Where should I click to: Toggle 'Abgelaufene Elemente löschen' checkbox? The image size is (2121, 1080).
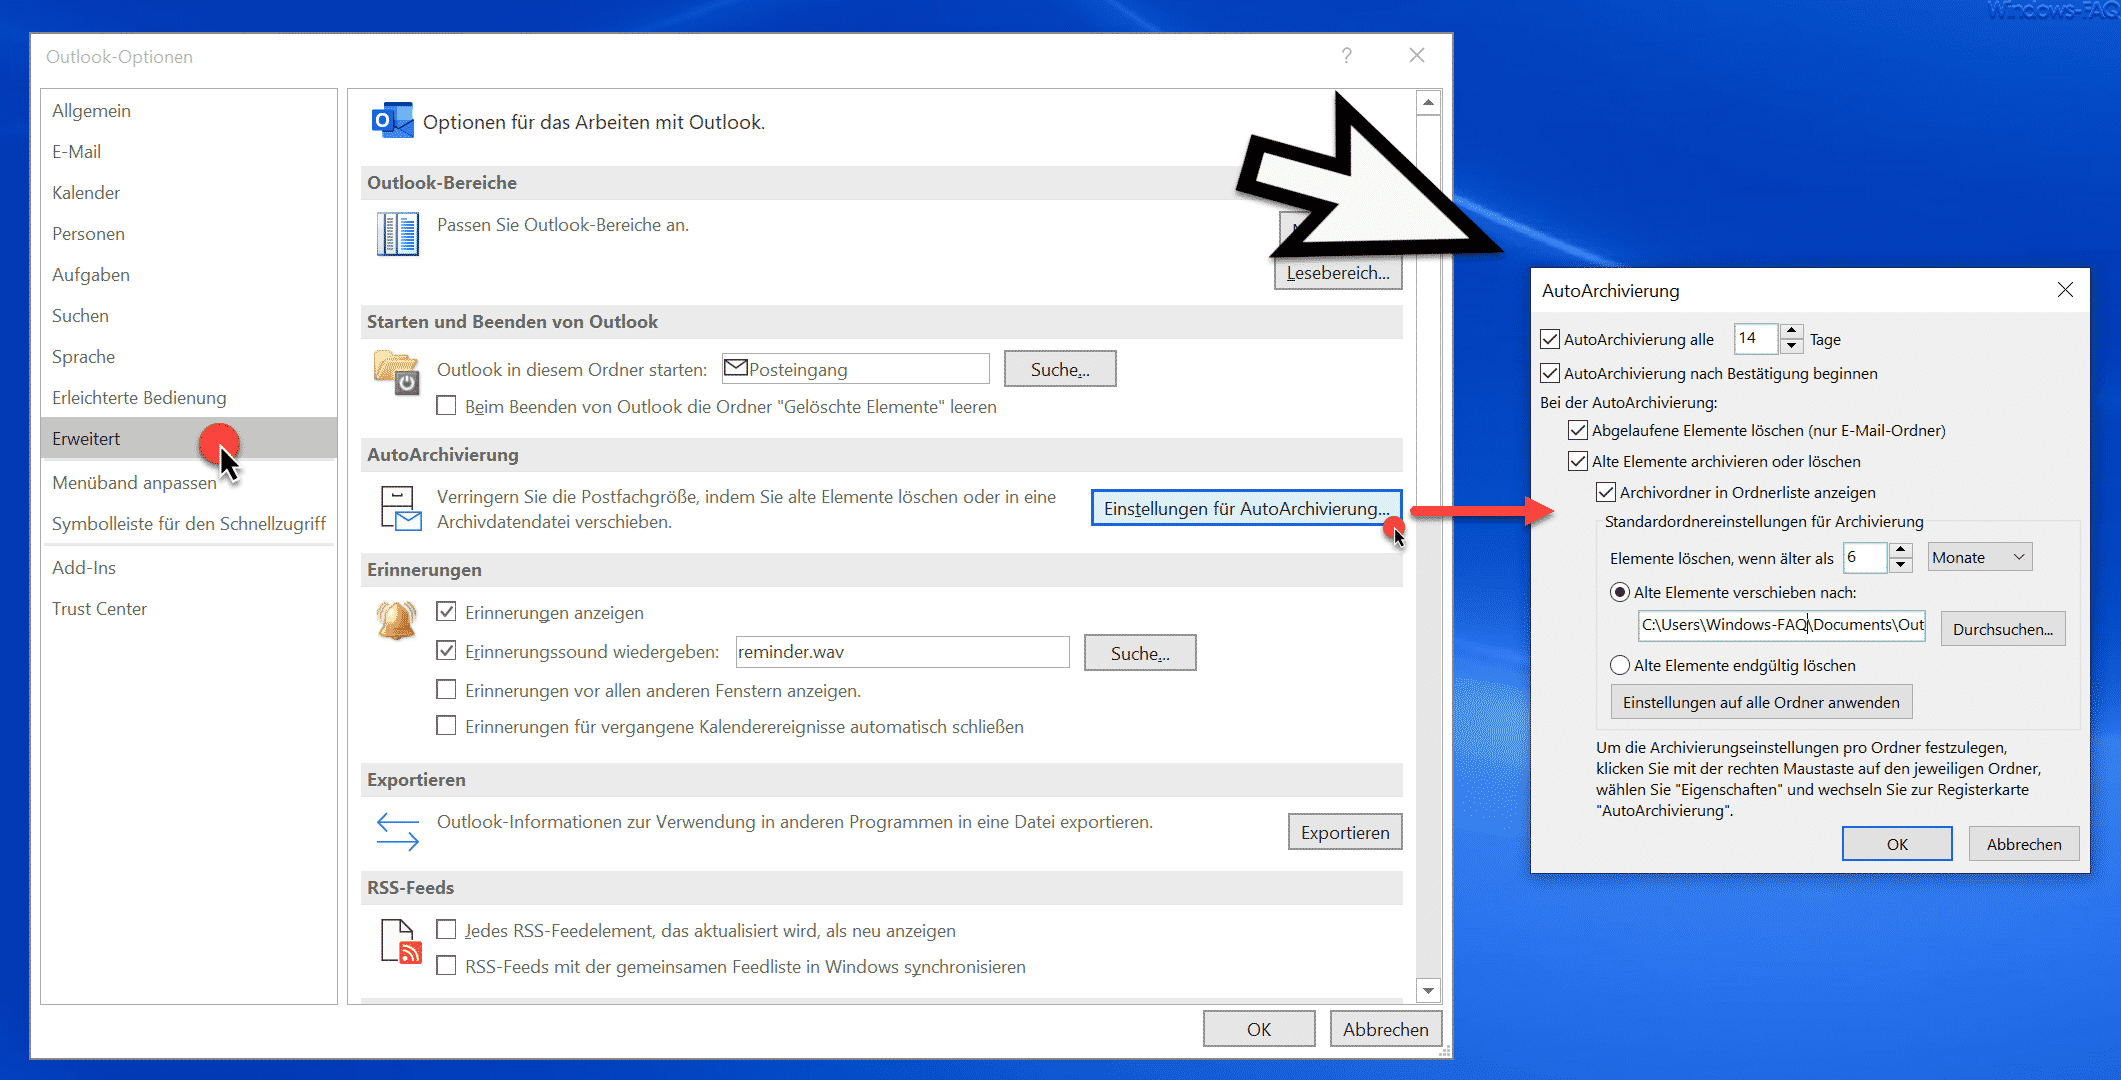(x=1578, y=430)
